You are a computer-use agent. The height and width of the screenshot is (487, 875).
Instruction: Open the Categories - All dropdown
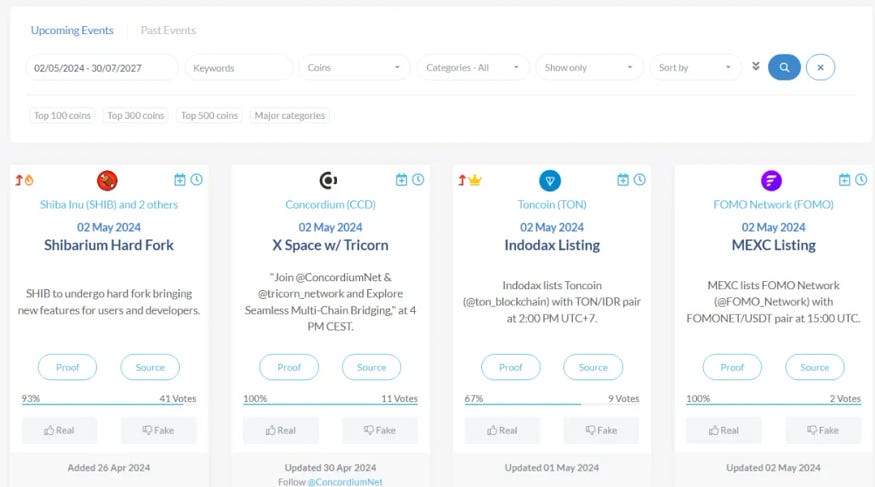click(x=473, y=67)
